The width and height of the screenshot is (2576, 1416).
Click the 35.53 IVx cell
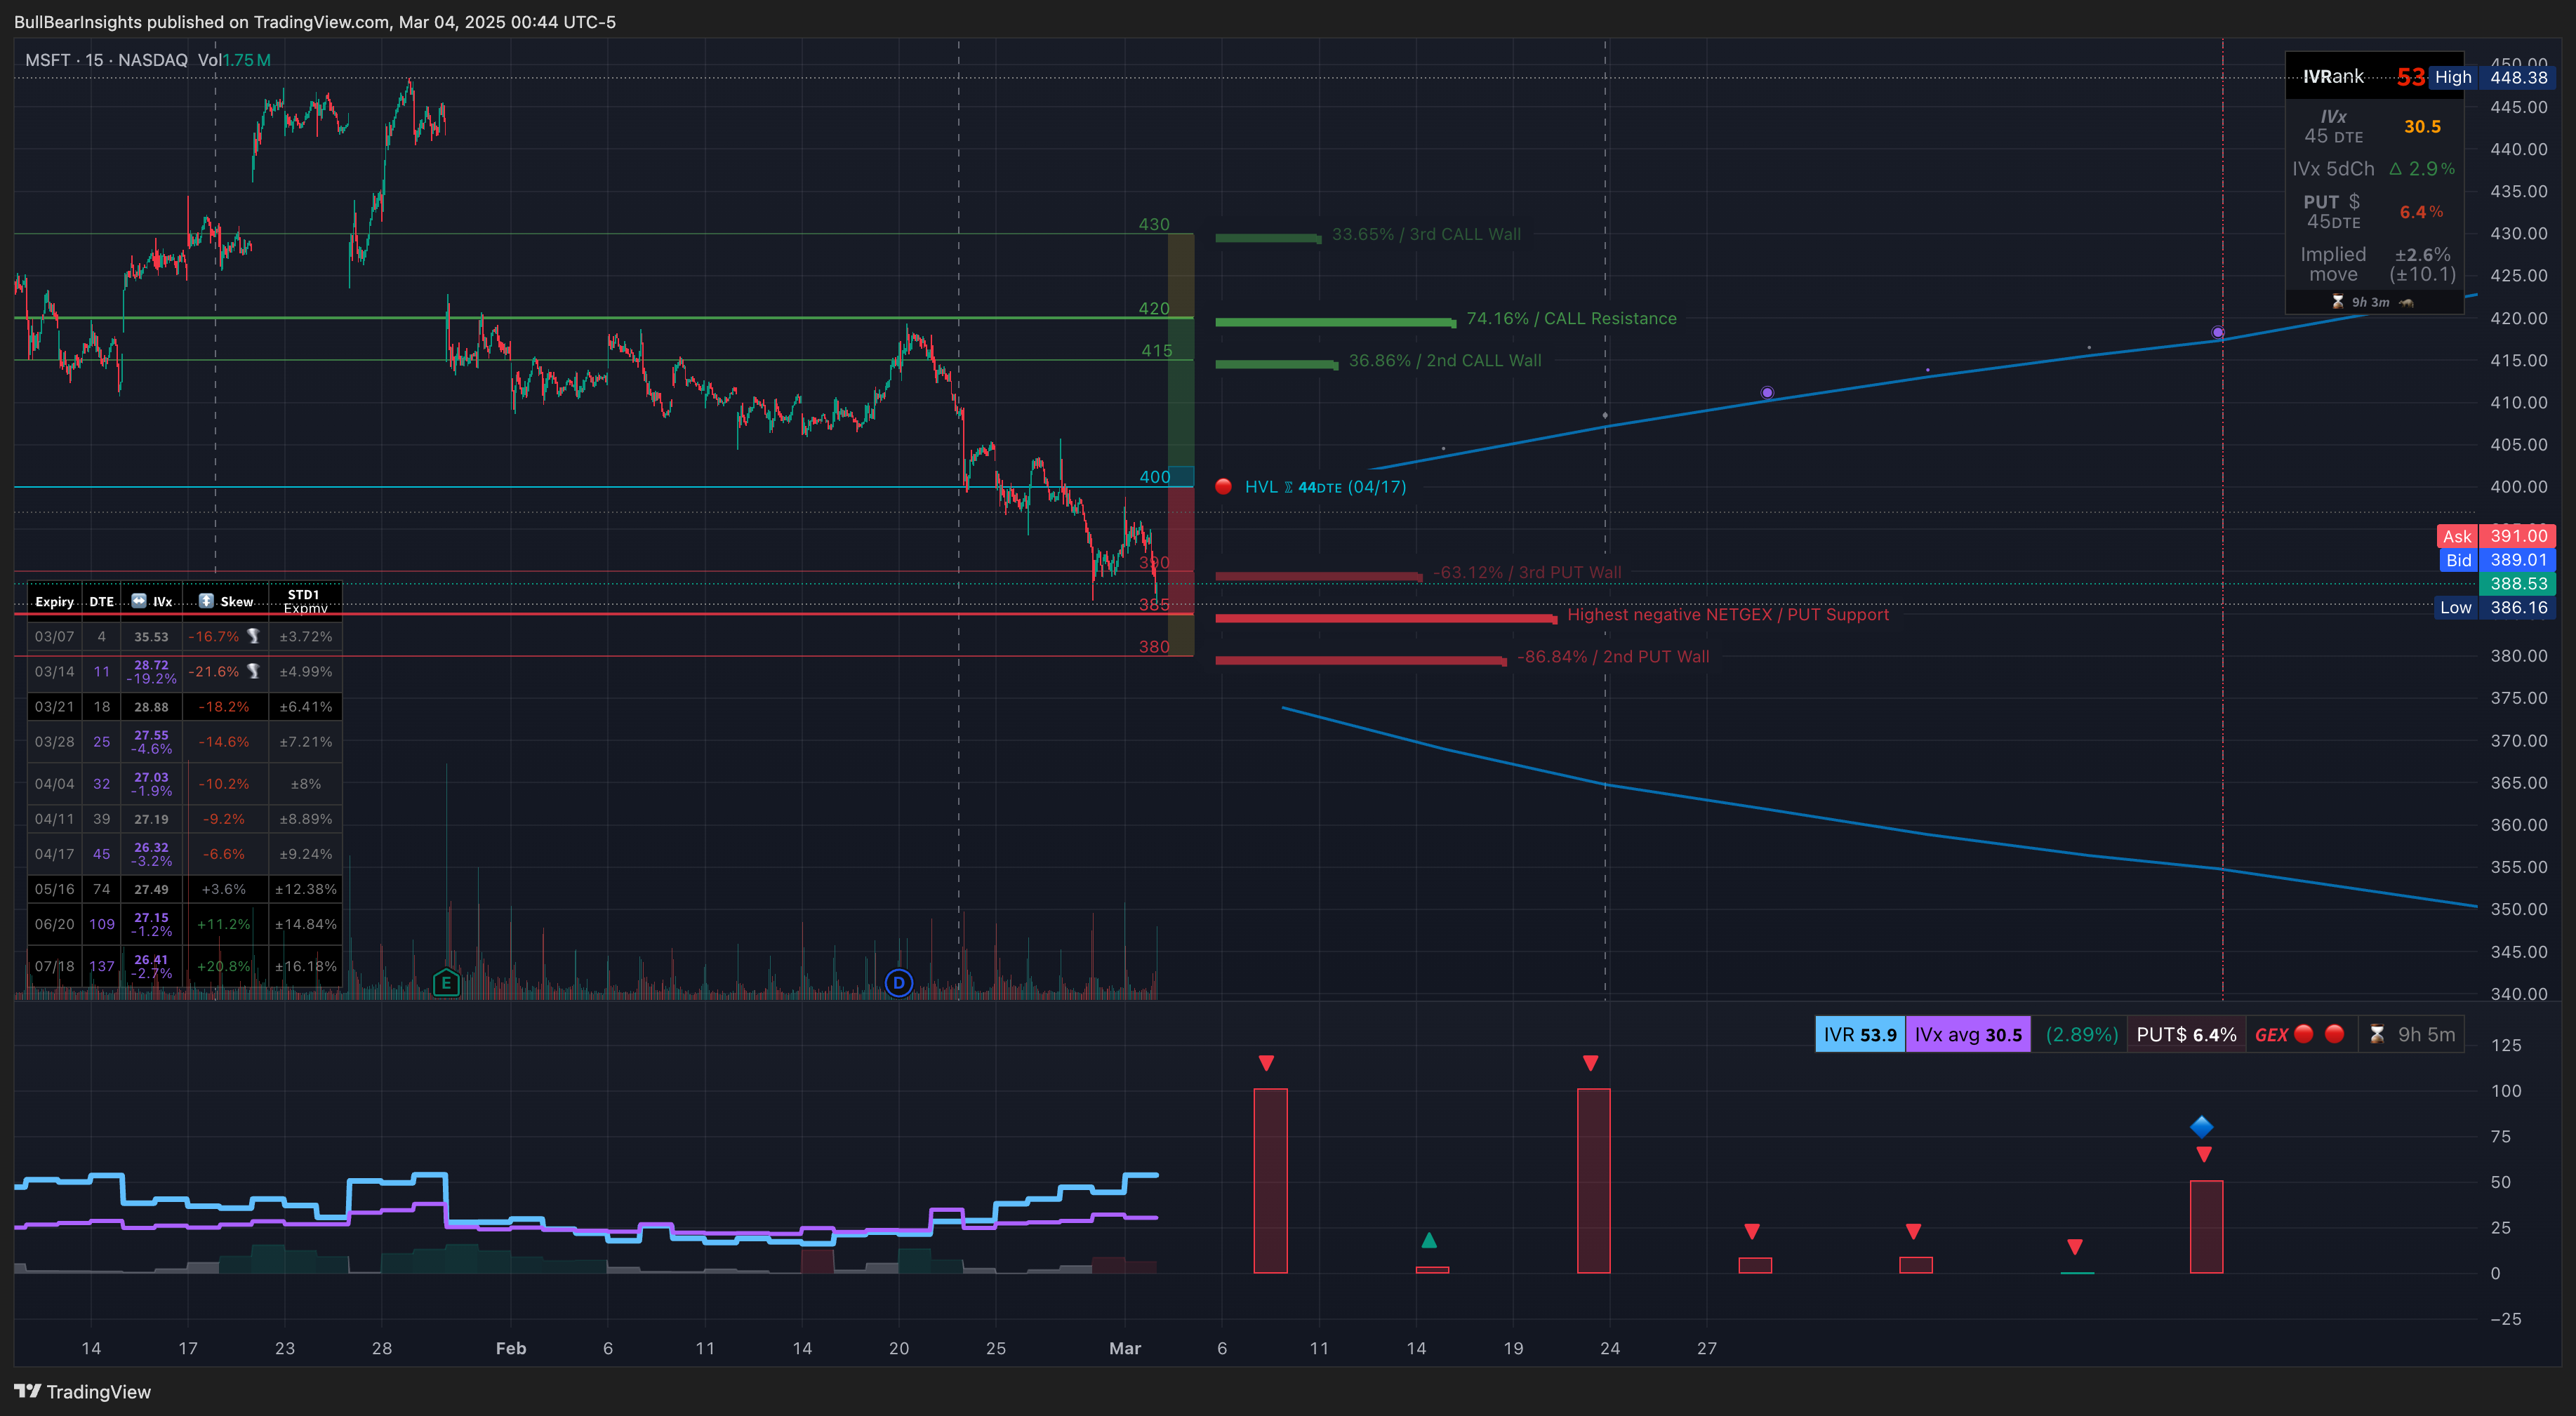click(151, 636)
